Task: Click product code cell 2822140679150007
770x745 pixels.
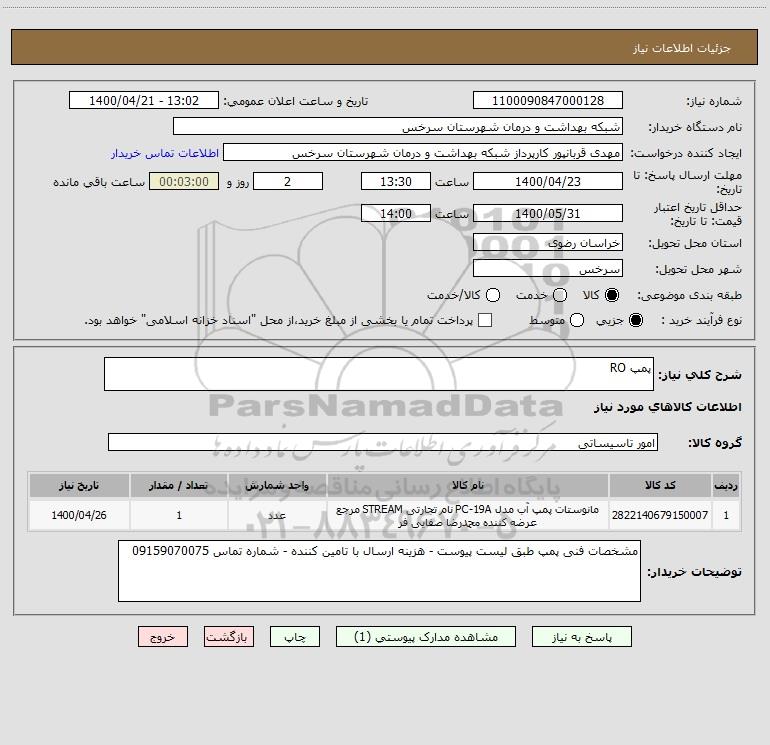Action: point(660,515)
